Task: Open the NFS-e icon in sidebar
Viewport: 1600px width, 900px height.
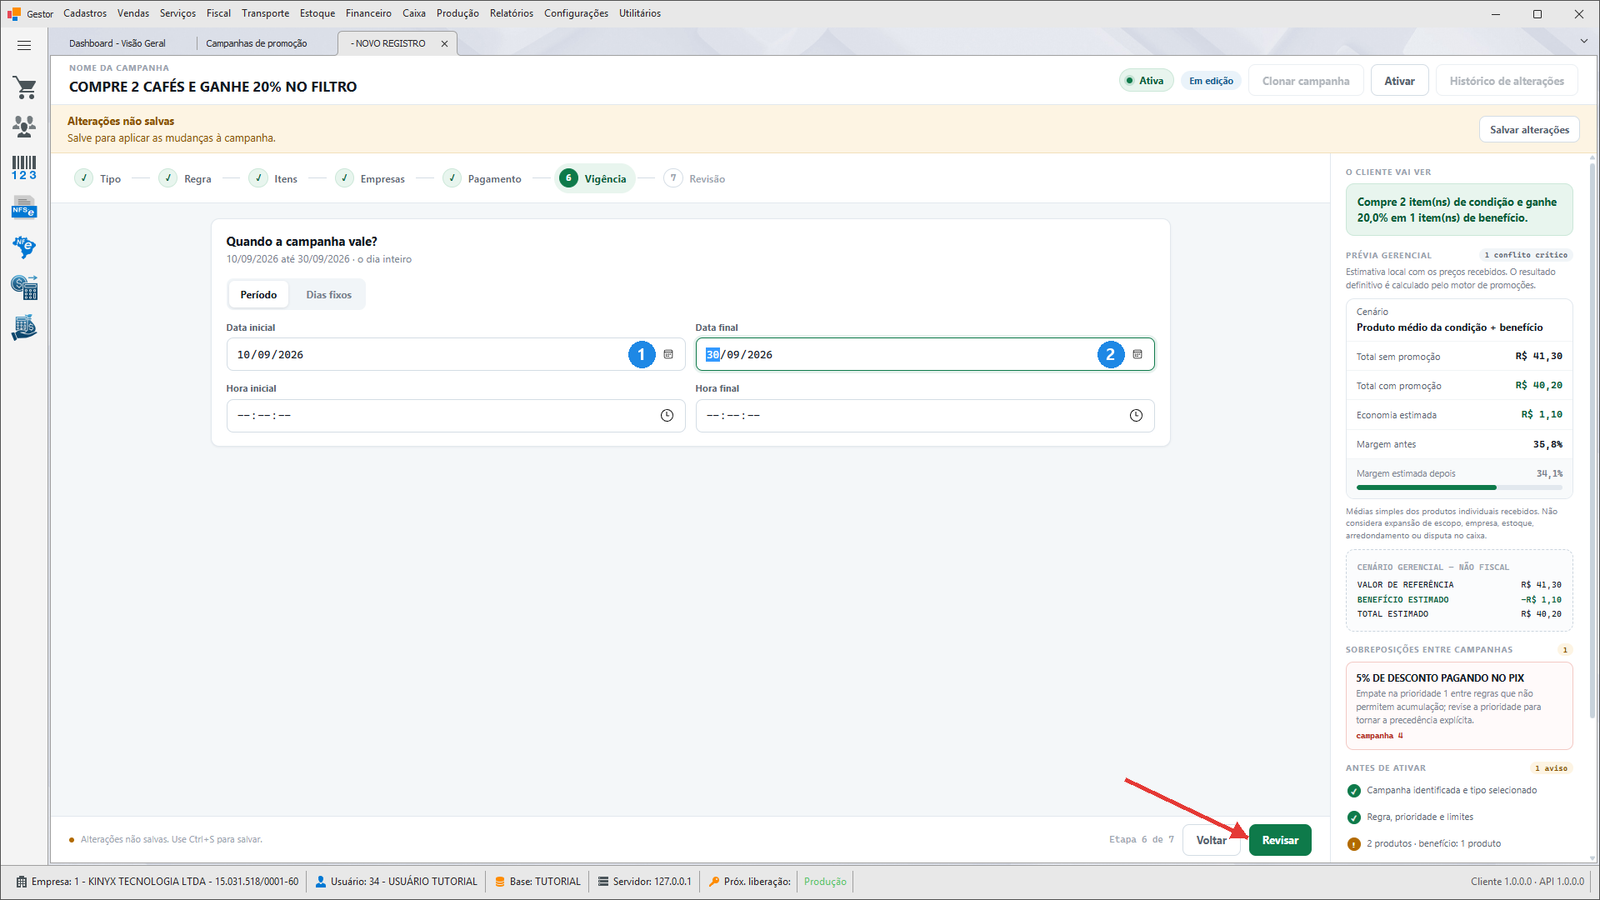Action: click(x=24, y=208)
